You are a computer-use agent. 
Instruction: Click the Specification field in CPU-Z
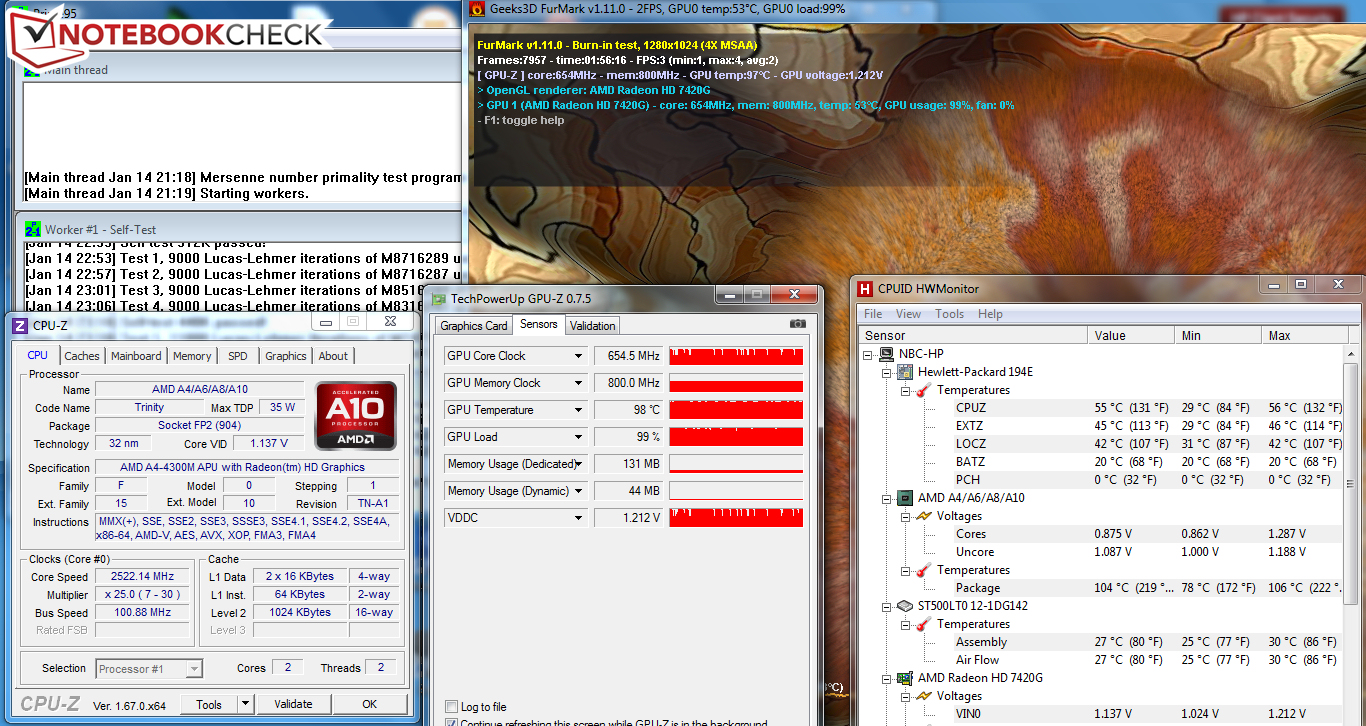click(x=246, y=468)
